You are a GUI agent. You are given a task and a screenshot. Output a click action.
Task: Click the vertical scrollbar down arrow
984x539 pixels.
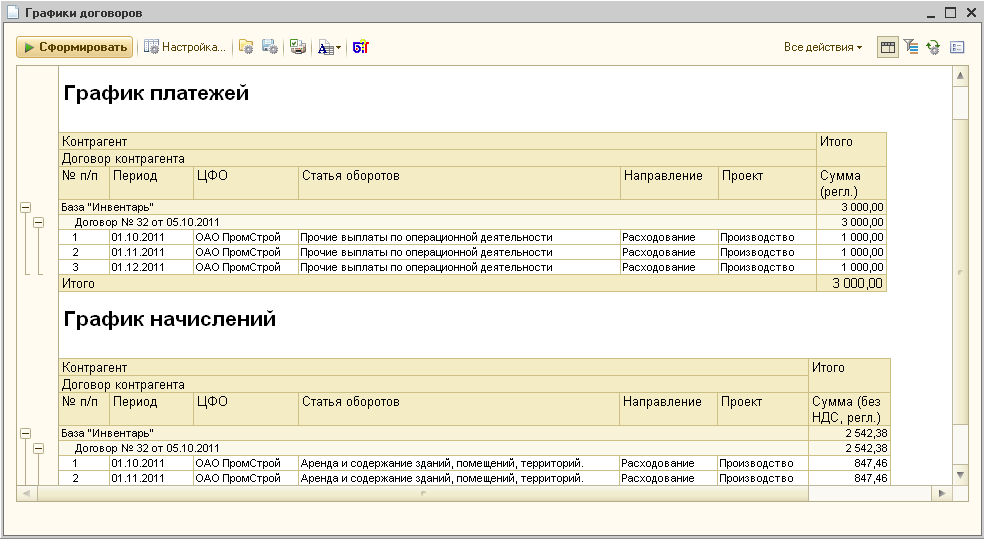tap(960, 474)
